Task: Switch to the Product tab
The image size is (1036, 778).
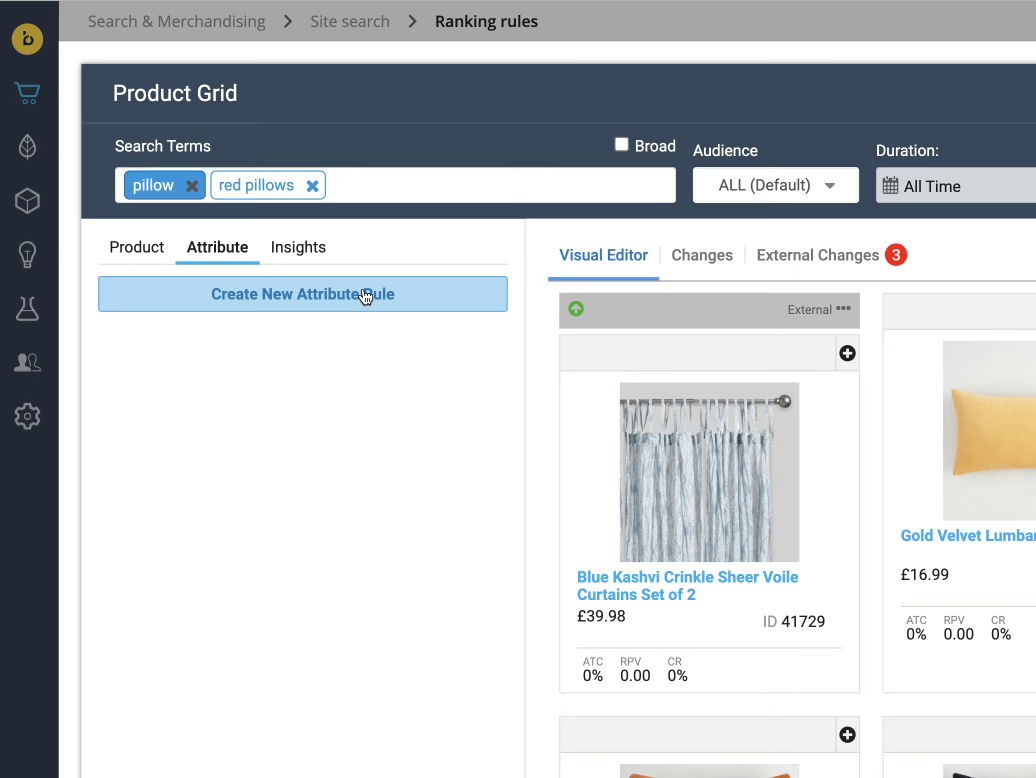Action: [136, 247]
